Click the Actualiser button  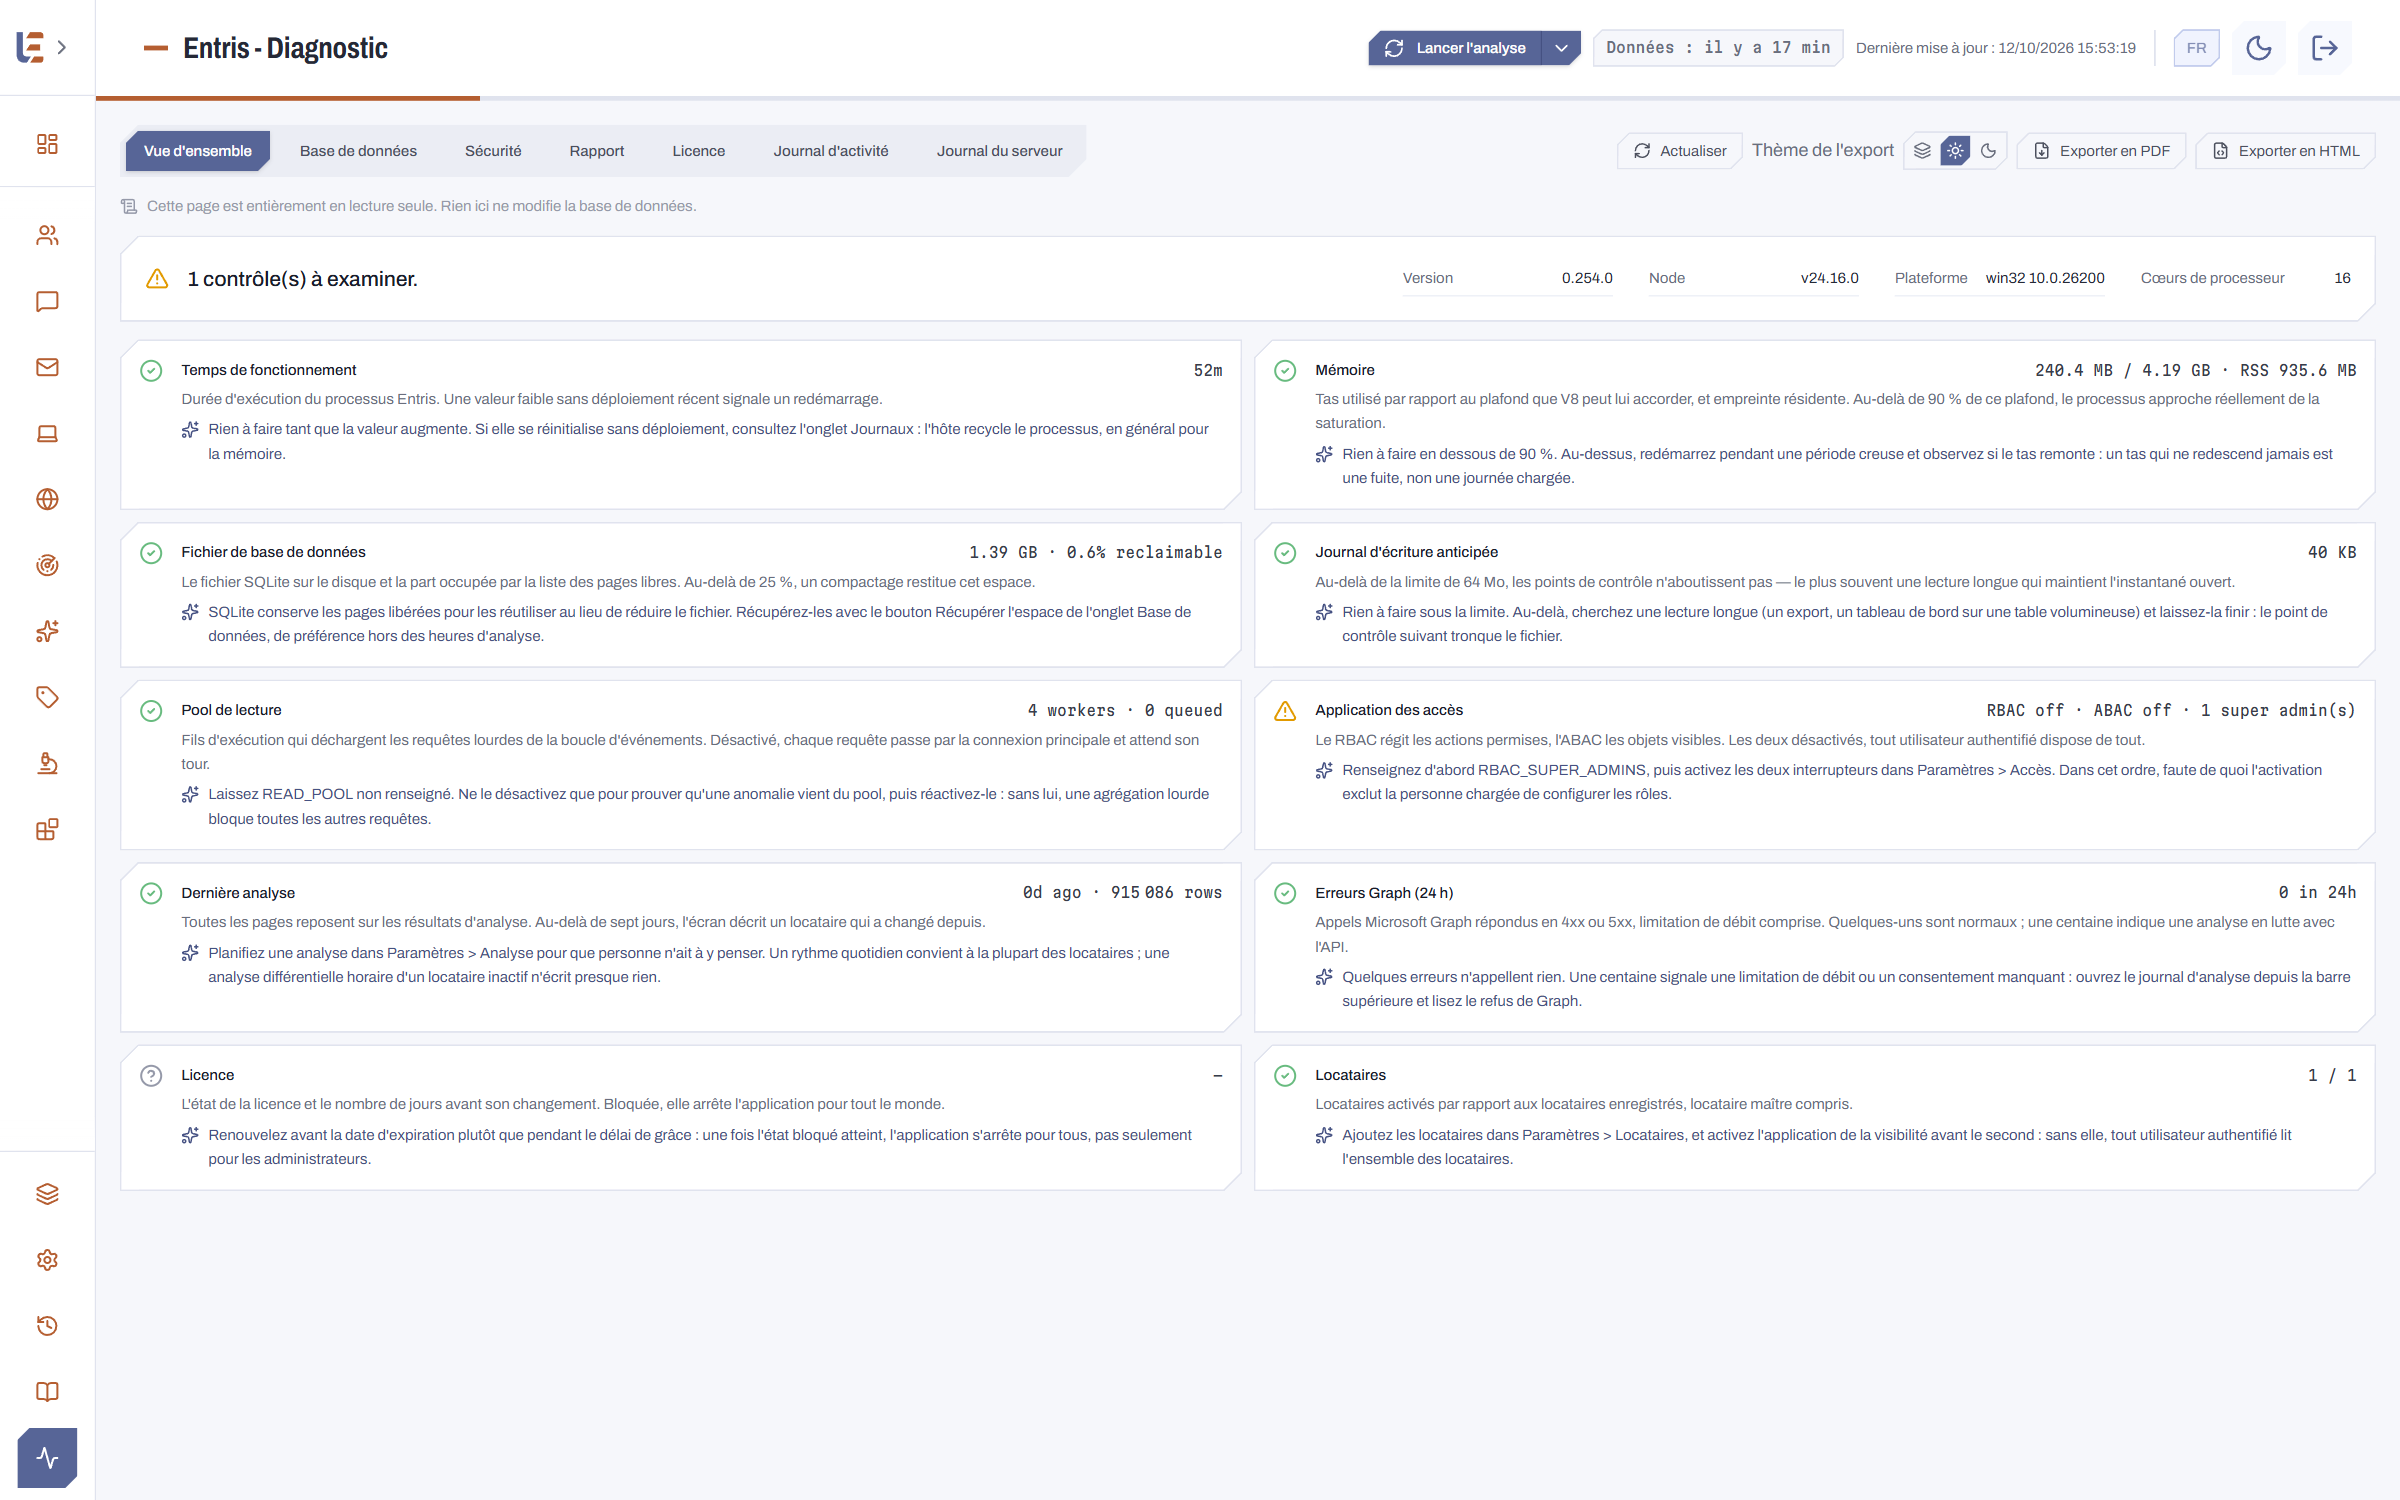point(1680,151)
